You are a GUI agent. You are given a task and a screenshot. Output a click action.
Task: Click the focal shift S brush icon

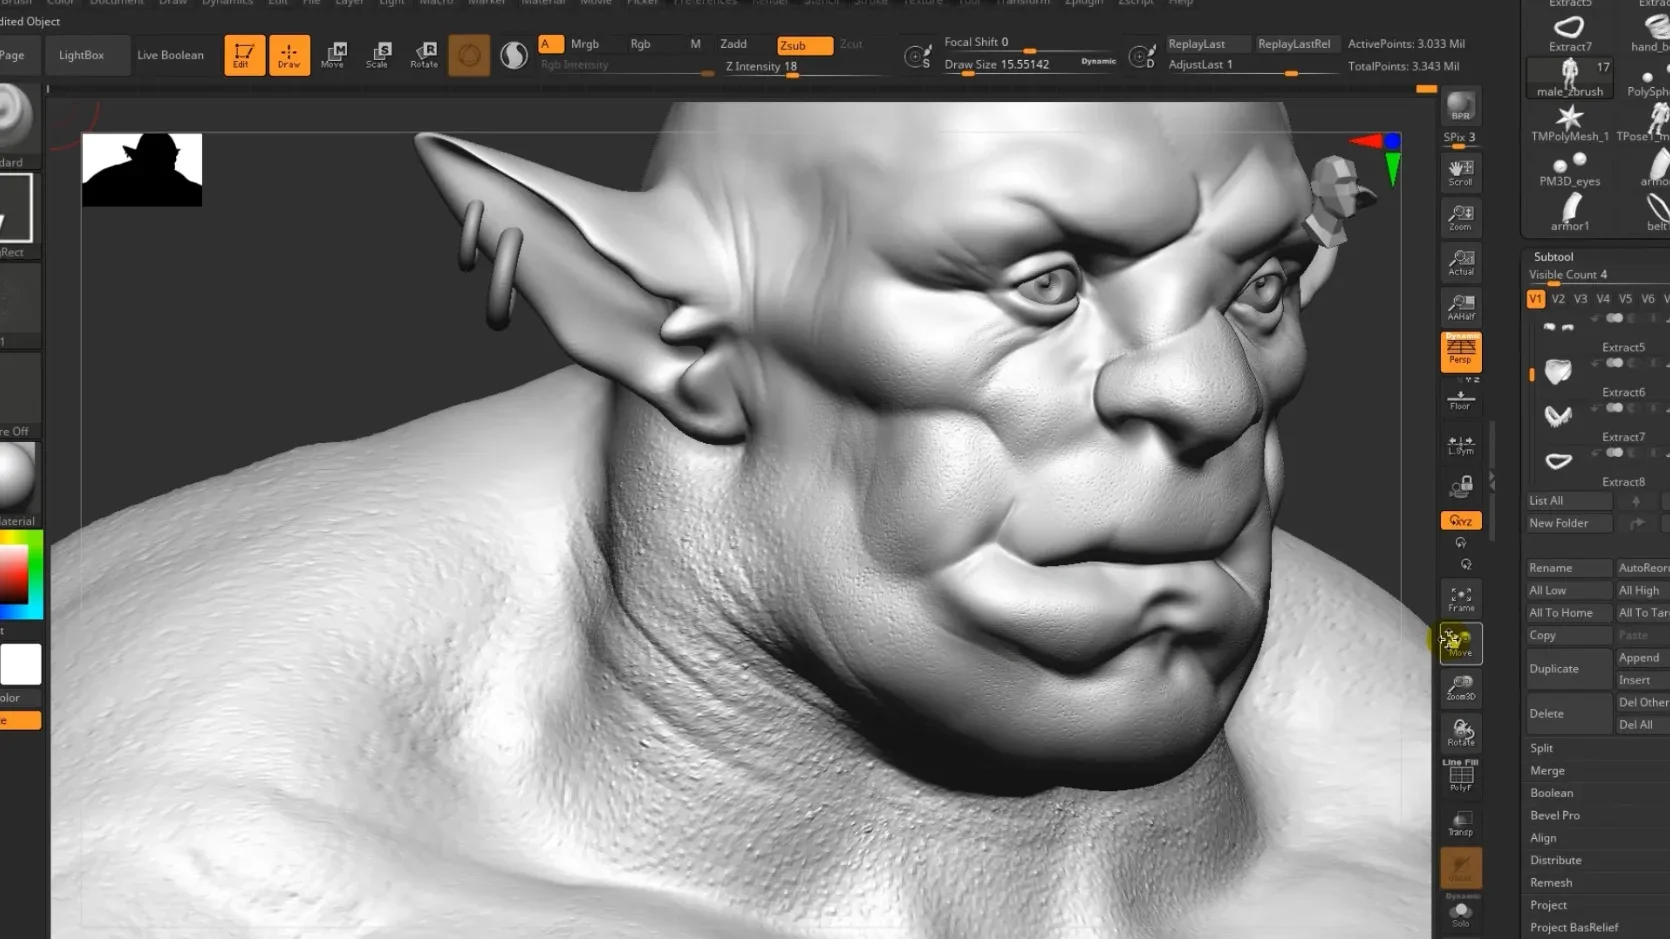tap(917, 57)
